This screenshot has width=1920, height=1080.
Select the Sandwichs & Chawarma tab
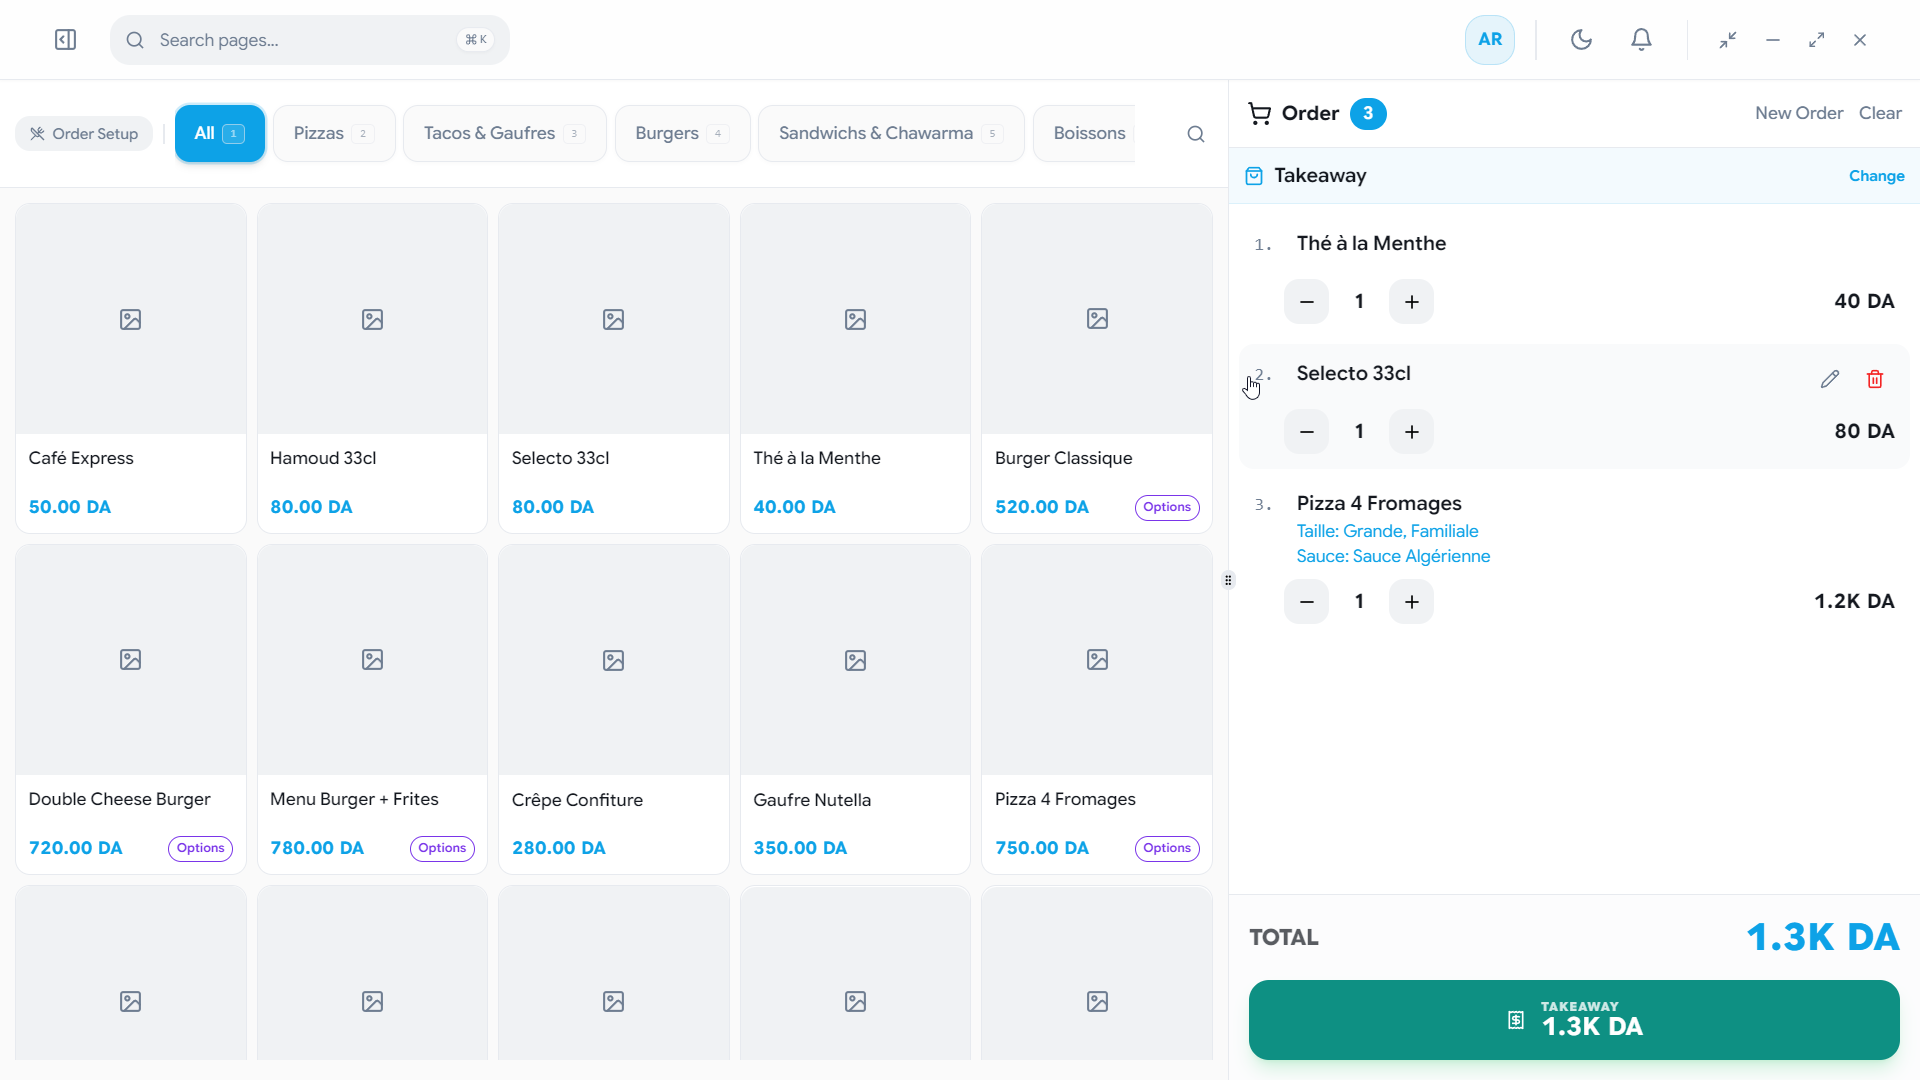tap(891, 133)
